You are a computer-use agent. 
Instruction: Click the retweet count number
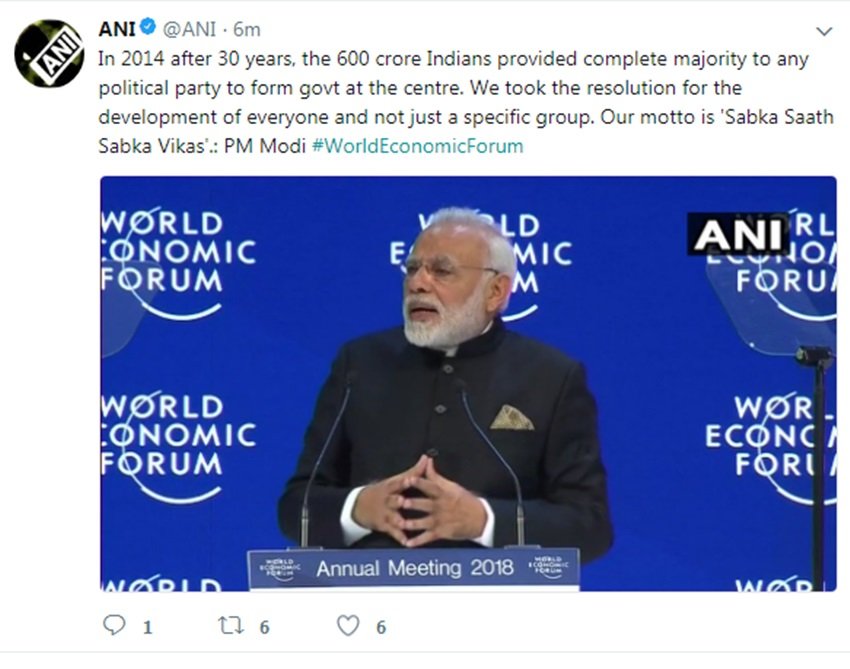pyautogui.click(x=264, y=627)
